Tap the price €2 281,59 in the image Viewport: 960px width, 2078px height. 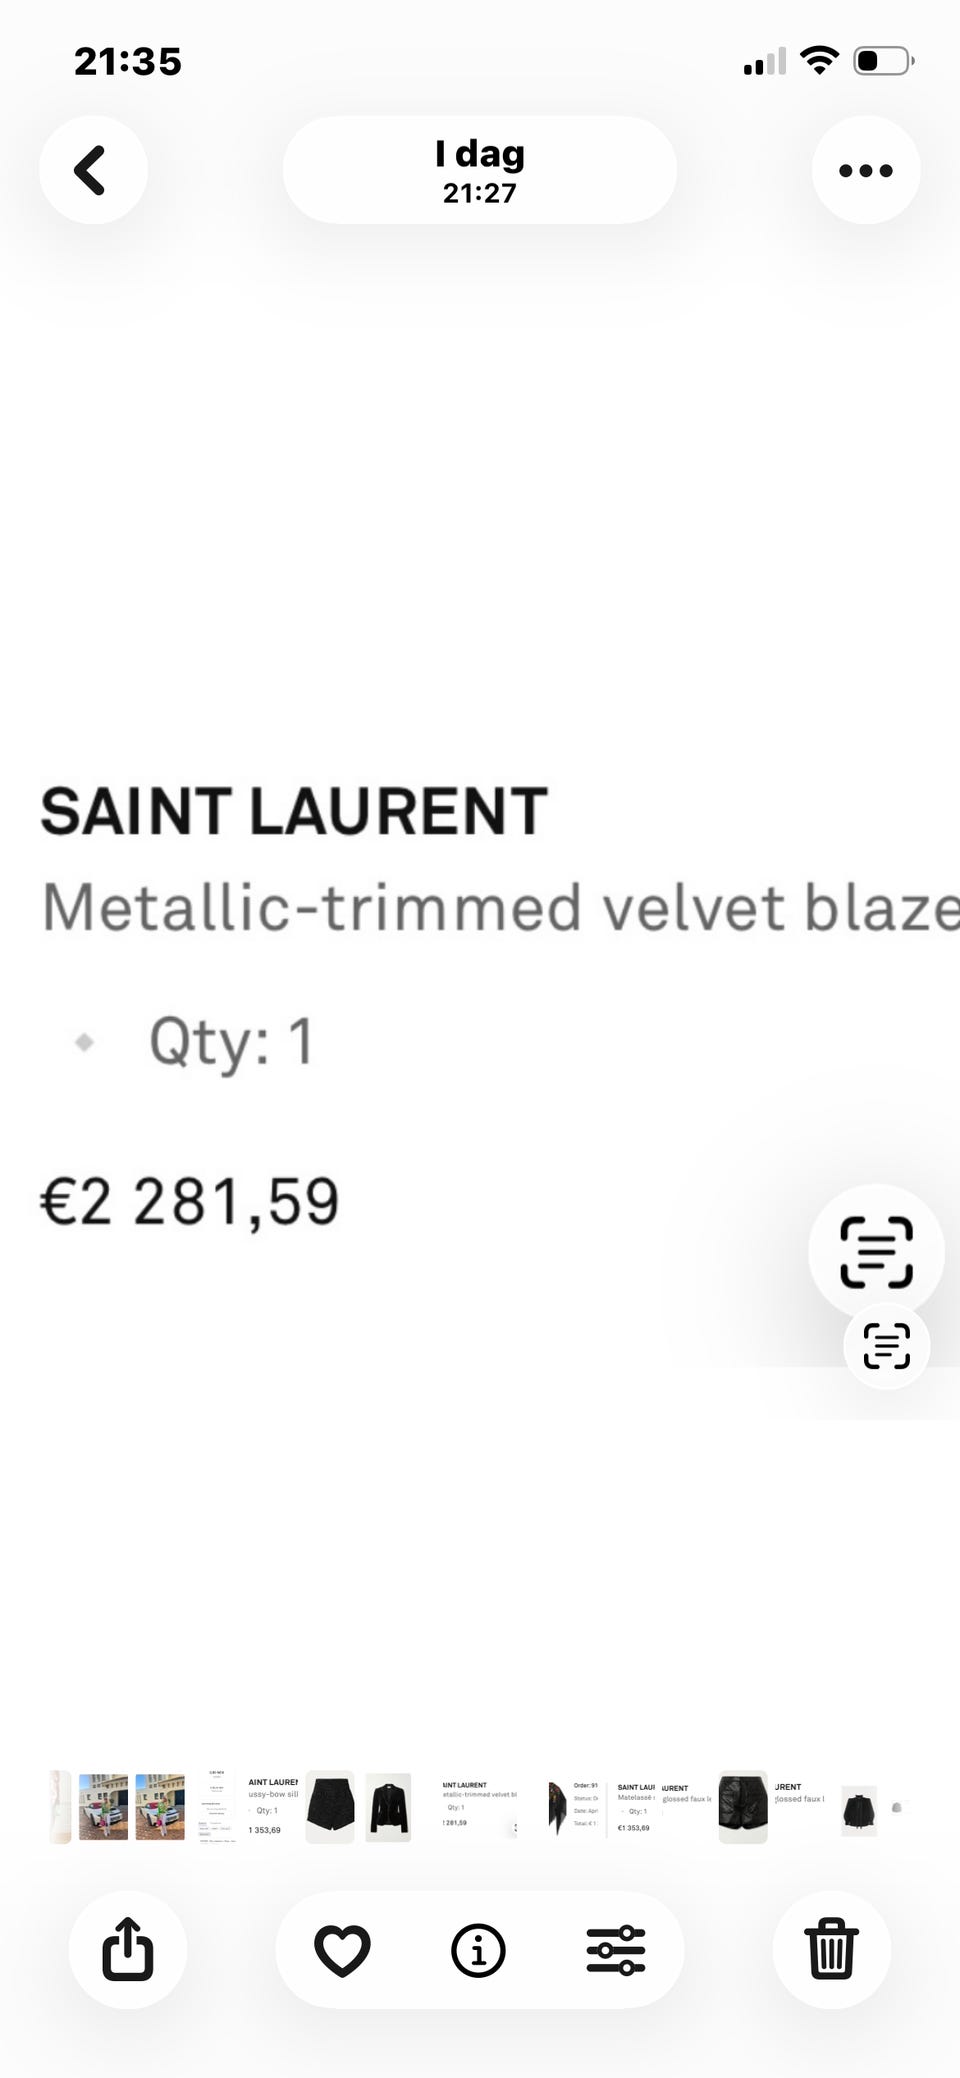pyautogui.click(x=190, y=1200)
